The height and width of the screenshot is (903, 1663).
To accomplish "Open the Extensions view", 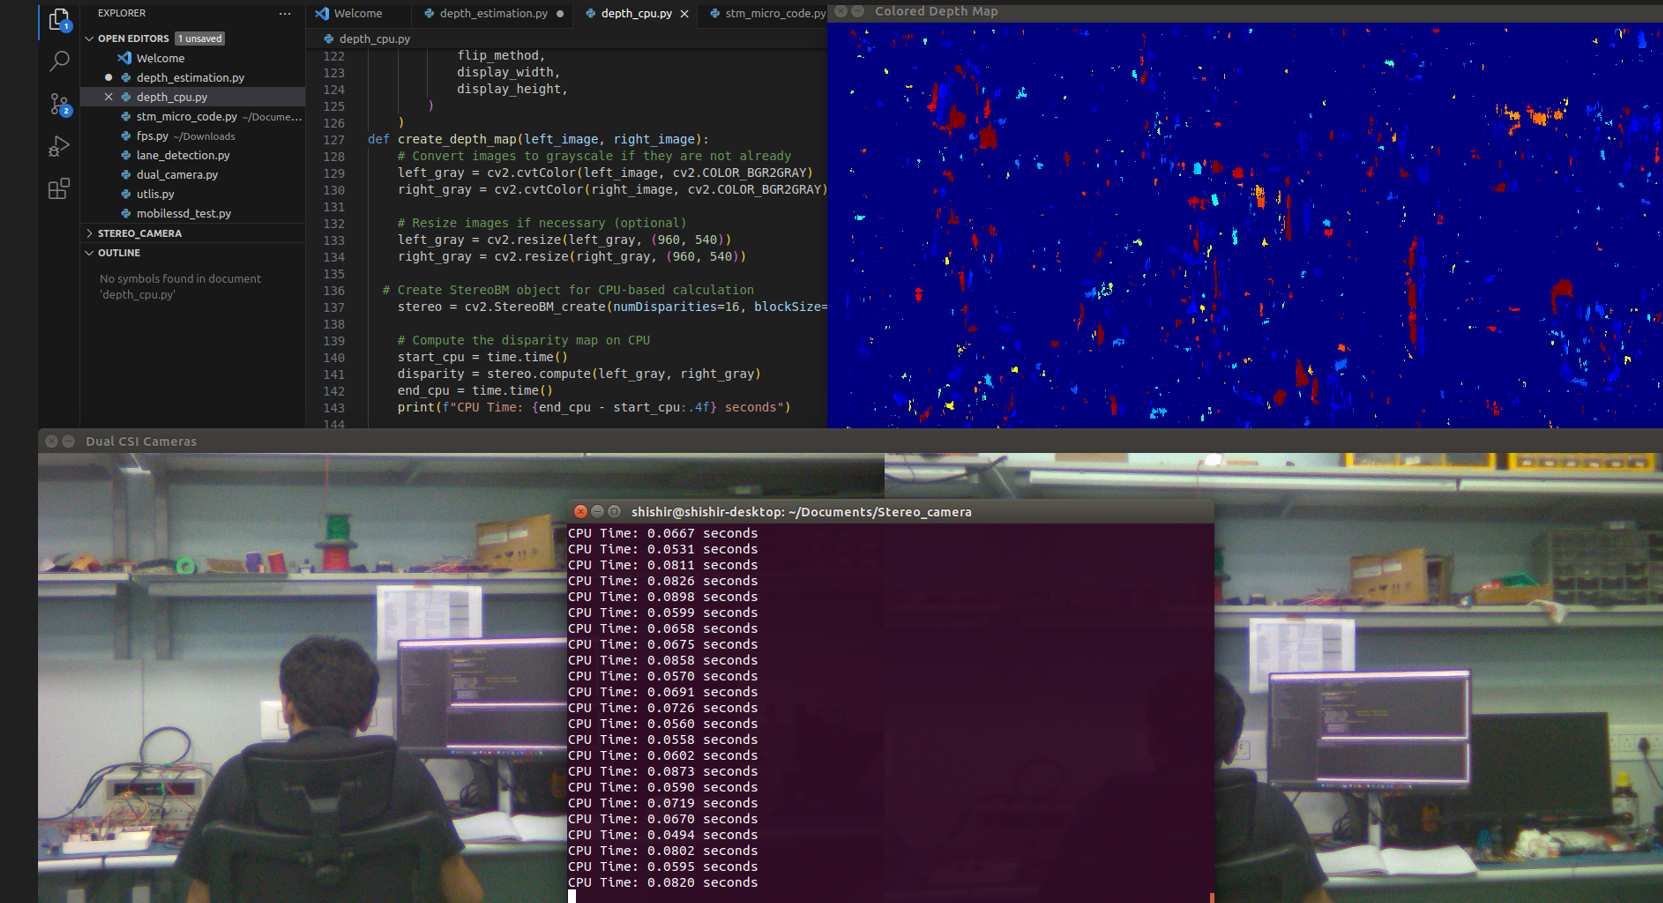I will click(59, 189).
